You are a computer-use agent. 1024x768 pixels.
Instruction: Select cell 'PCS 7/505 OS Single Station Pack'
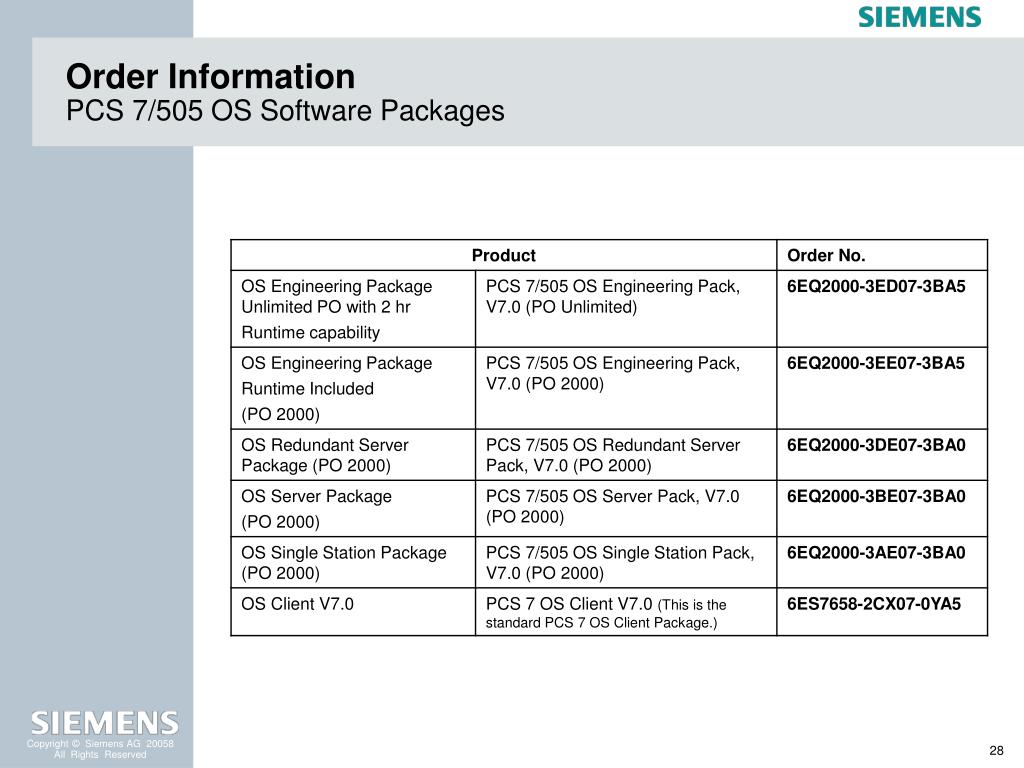(x=626, y=563)
